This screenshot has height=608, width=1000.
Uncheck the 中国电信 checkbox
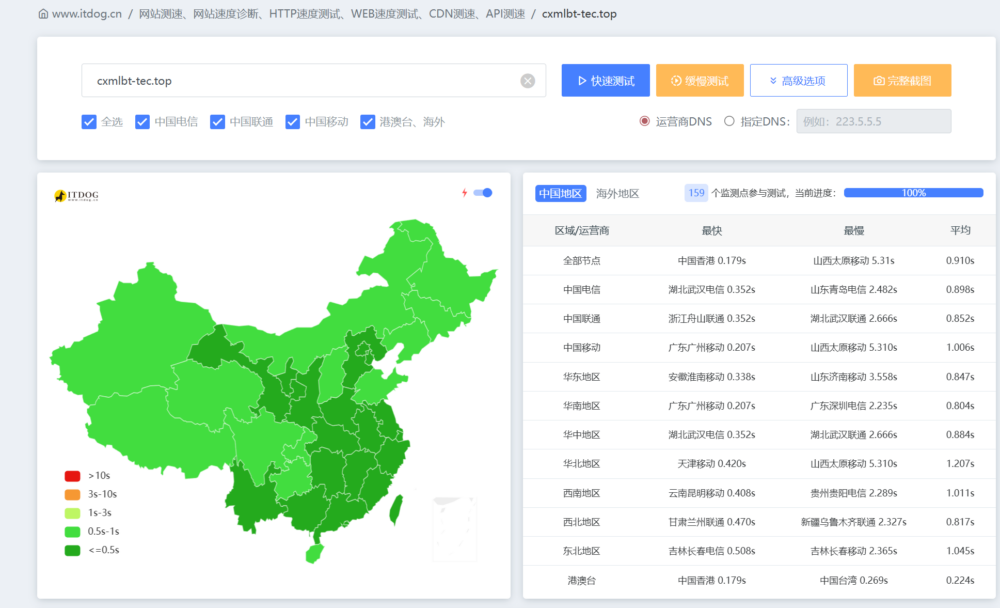[x=141, y=121]
